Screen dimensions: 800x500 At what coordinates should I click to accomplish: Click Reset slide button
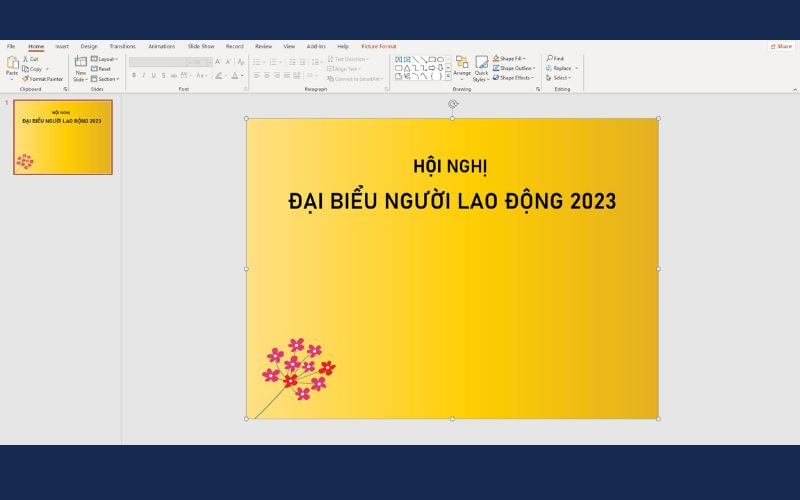tap(101, 69)
